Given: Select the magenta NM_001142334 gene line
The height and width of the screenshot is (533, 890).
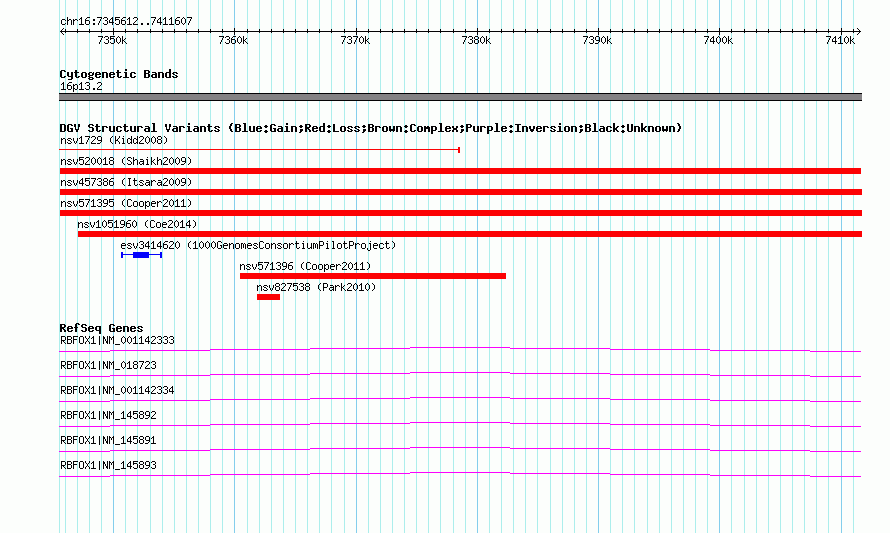Looking at the screenshot, I should tap(460, 399).
